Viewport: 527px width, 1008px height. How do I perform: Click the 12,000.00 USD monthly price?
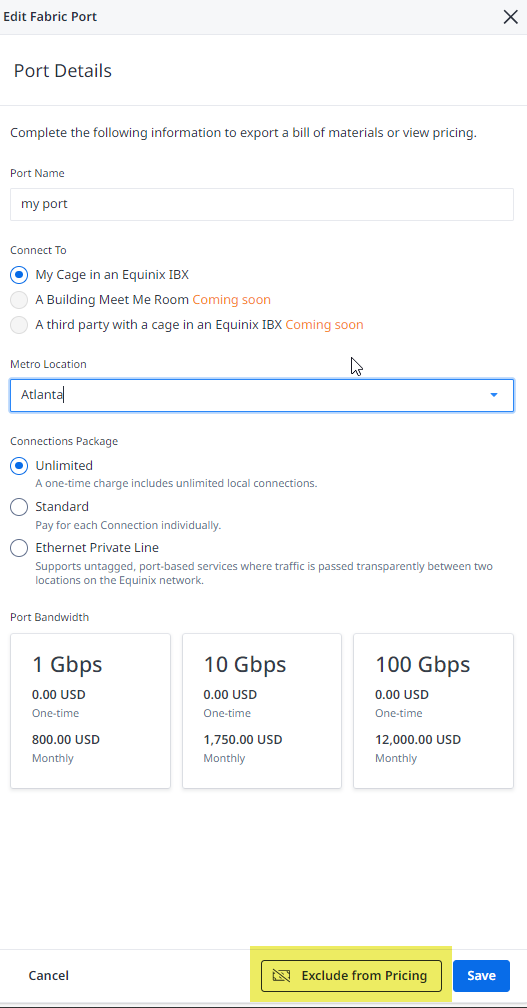[418, 739]
